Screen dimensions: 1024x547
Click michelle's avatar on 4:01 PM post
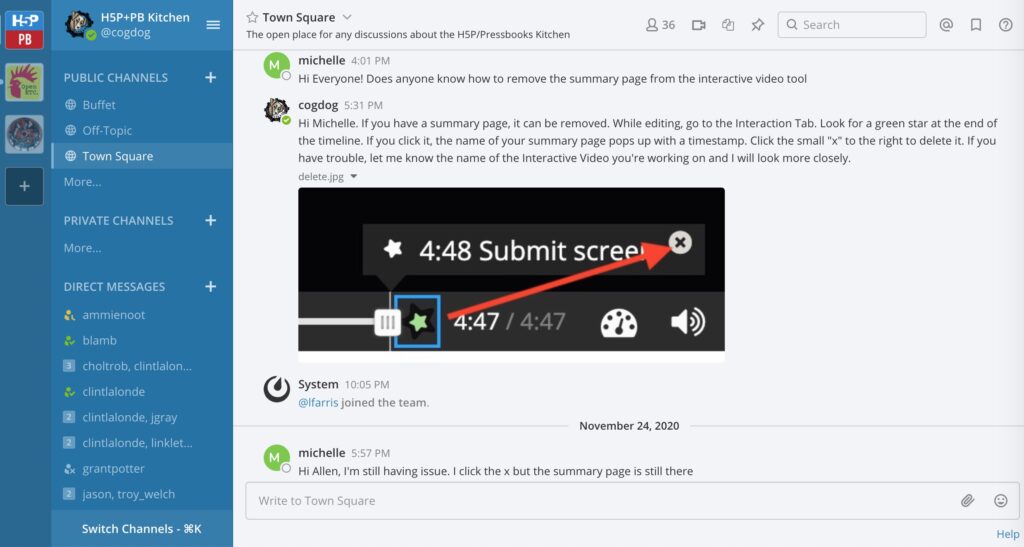[276, 65]
